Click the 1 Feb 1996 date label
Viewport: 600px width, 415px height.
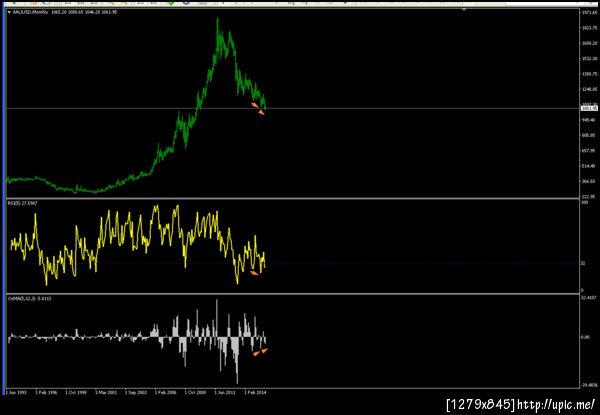(x=46, y=392)
